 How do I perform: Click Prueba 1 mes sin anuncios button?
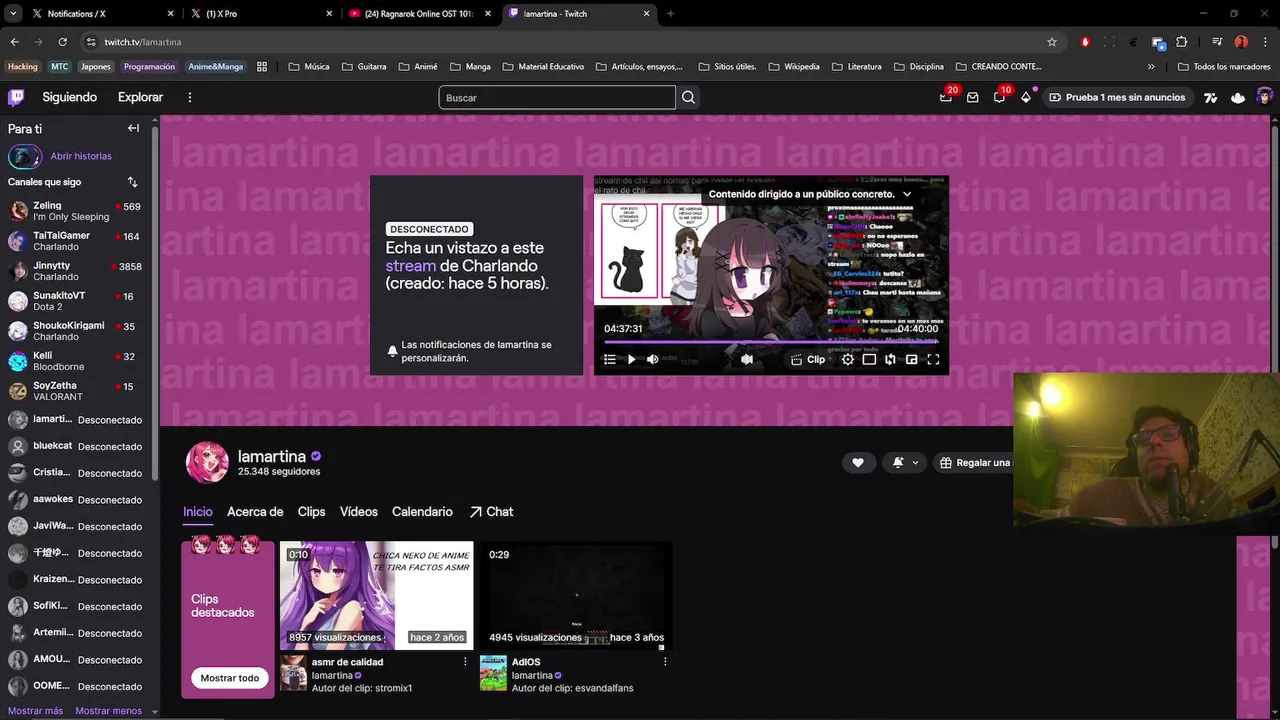click(1117, 97)
